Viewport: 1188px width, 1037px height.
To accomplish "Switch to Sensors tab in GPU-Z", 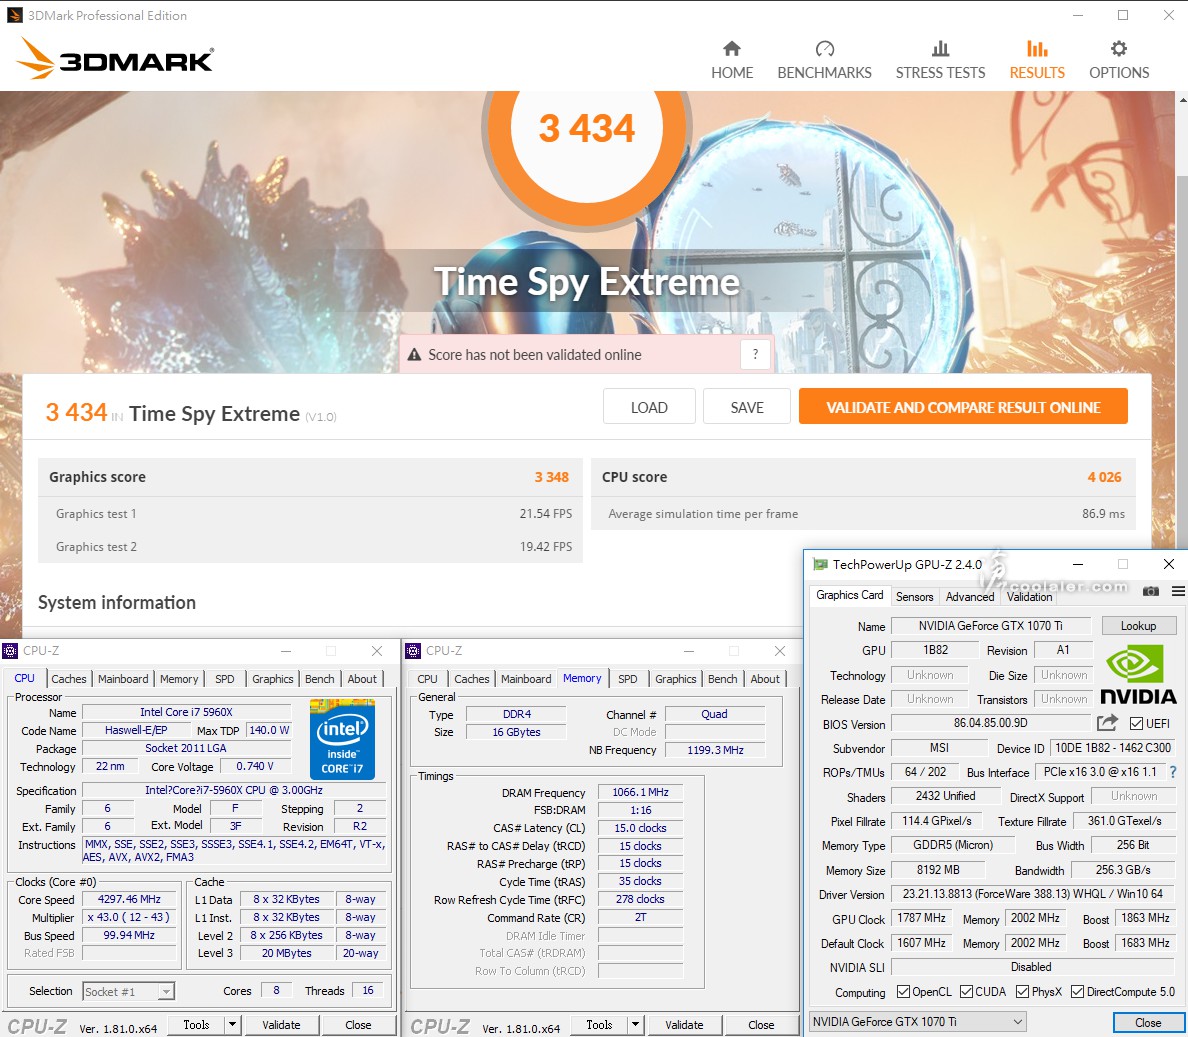I will [x=914, y=596].
